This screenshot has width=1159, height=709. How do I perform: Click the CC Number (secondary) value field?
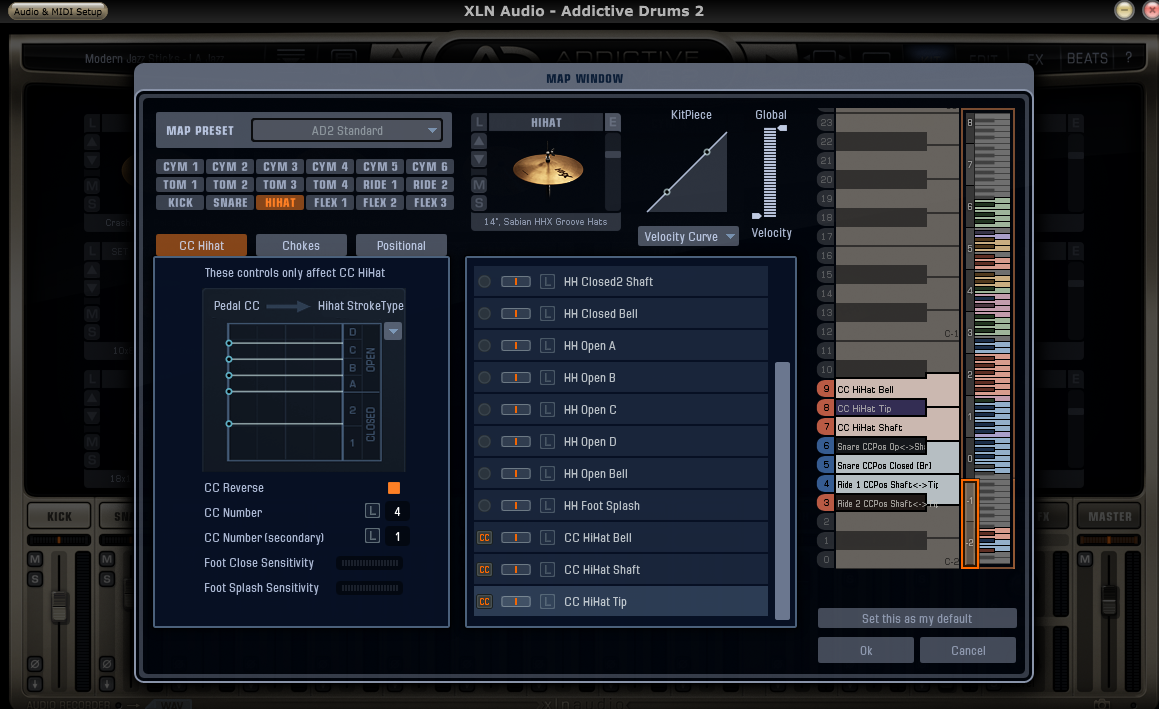click(397, 537)
